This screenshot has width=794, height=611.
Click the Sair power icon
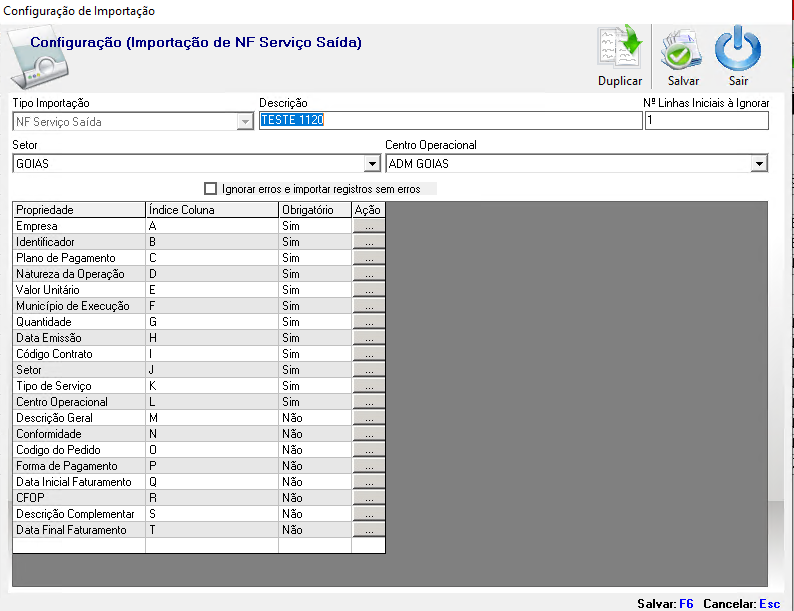(738, 49)
